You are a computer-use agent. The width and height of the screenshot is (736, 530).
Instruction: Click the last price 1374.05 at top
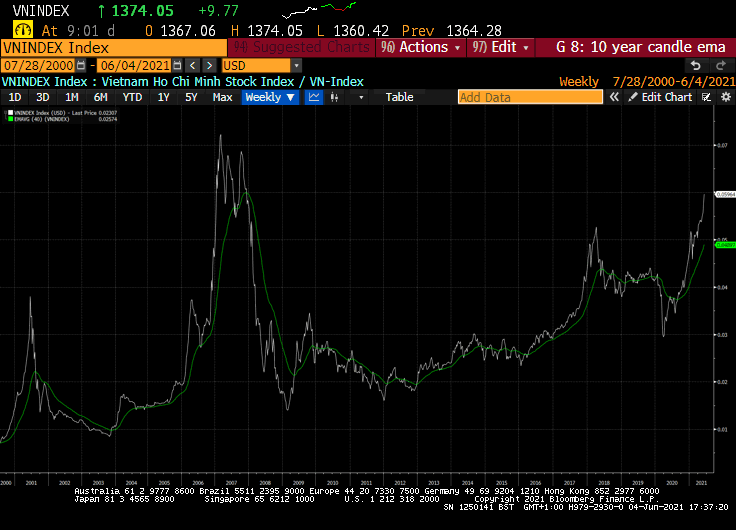(x=142, y=10)
